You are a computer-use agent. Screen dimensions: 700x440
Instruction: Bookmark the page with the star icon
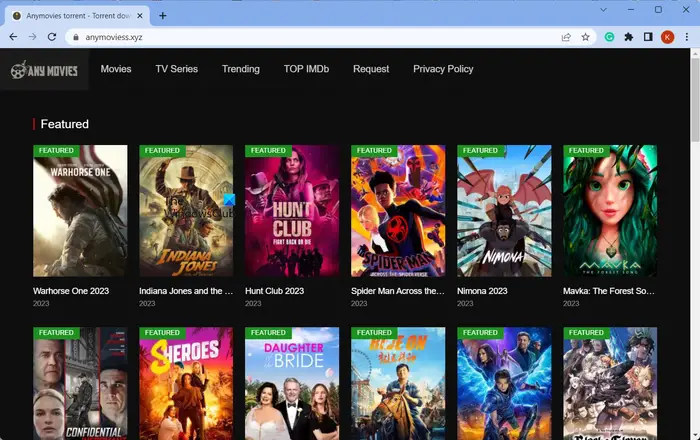coord(585,37)
